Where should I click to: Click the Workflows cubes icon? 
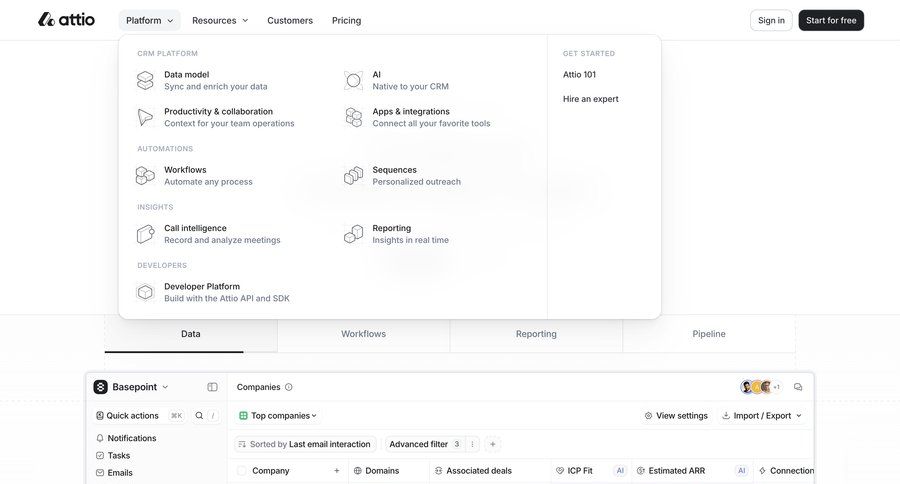(x=145, y=176)
